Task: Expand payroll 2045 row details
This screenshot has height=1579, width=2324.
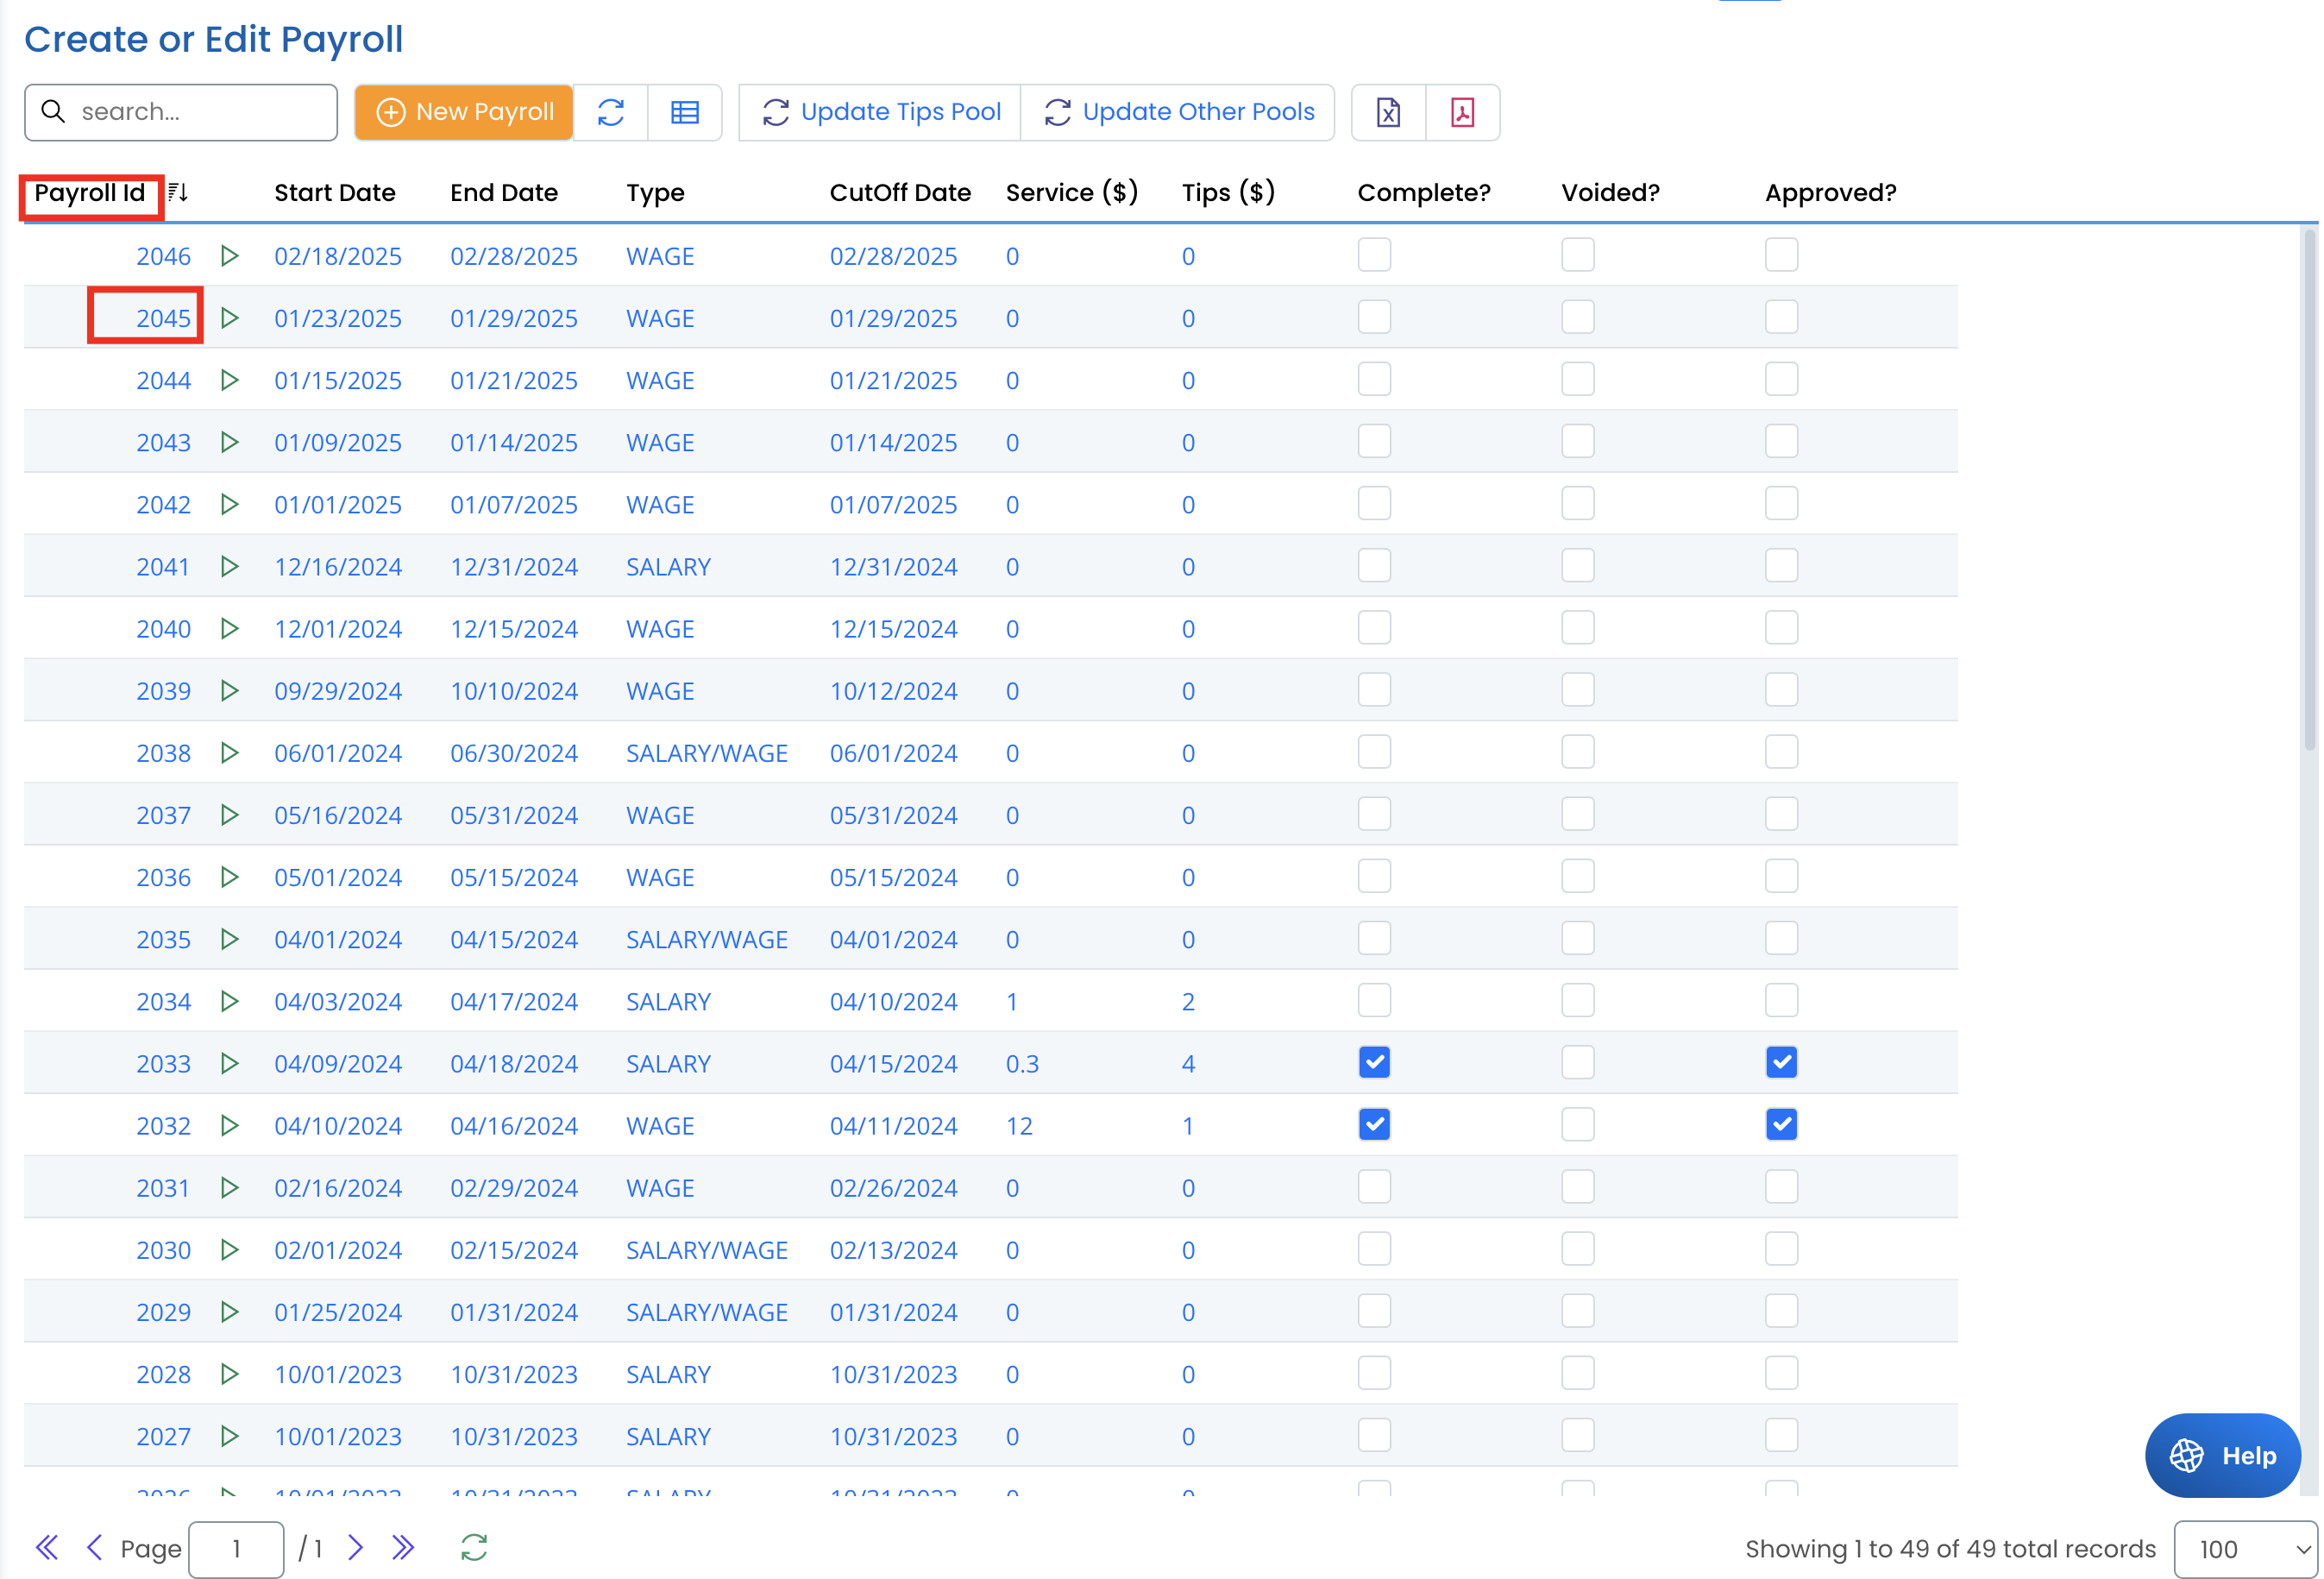Action: point(229,318)
